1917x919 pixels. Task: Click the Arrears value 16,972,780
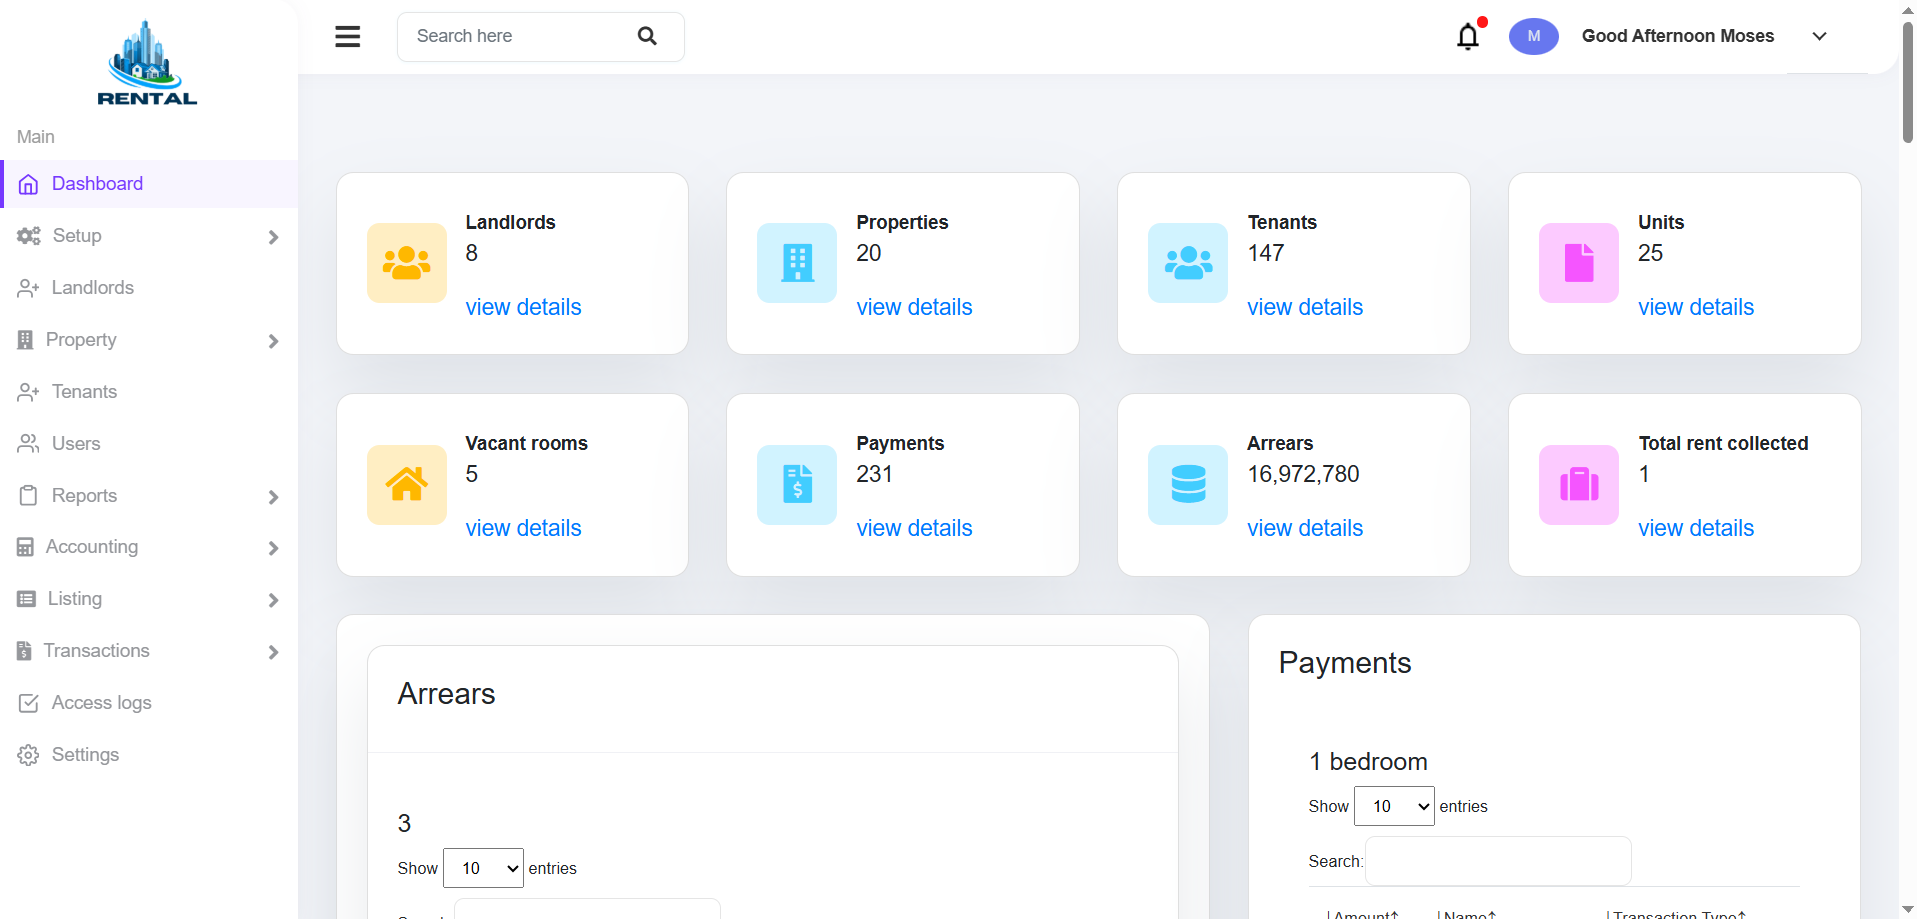click(x=1303, y=474)
